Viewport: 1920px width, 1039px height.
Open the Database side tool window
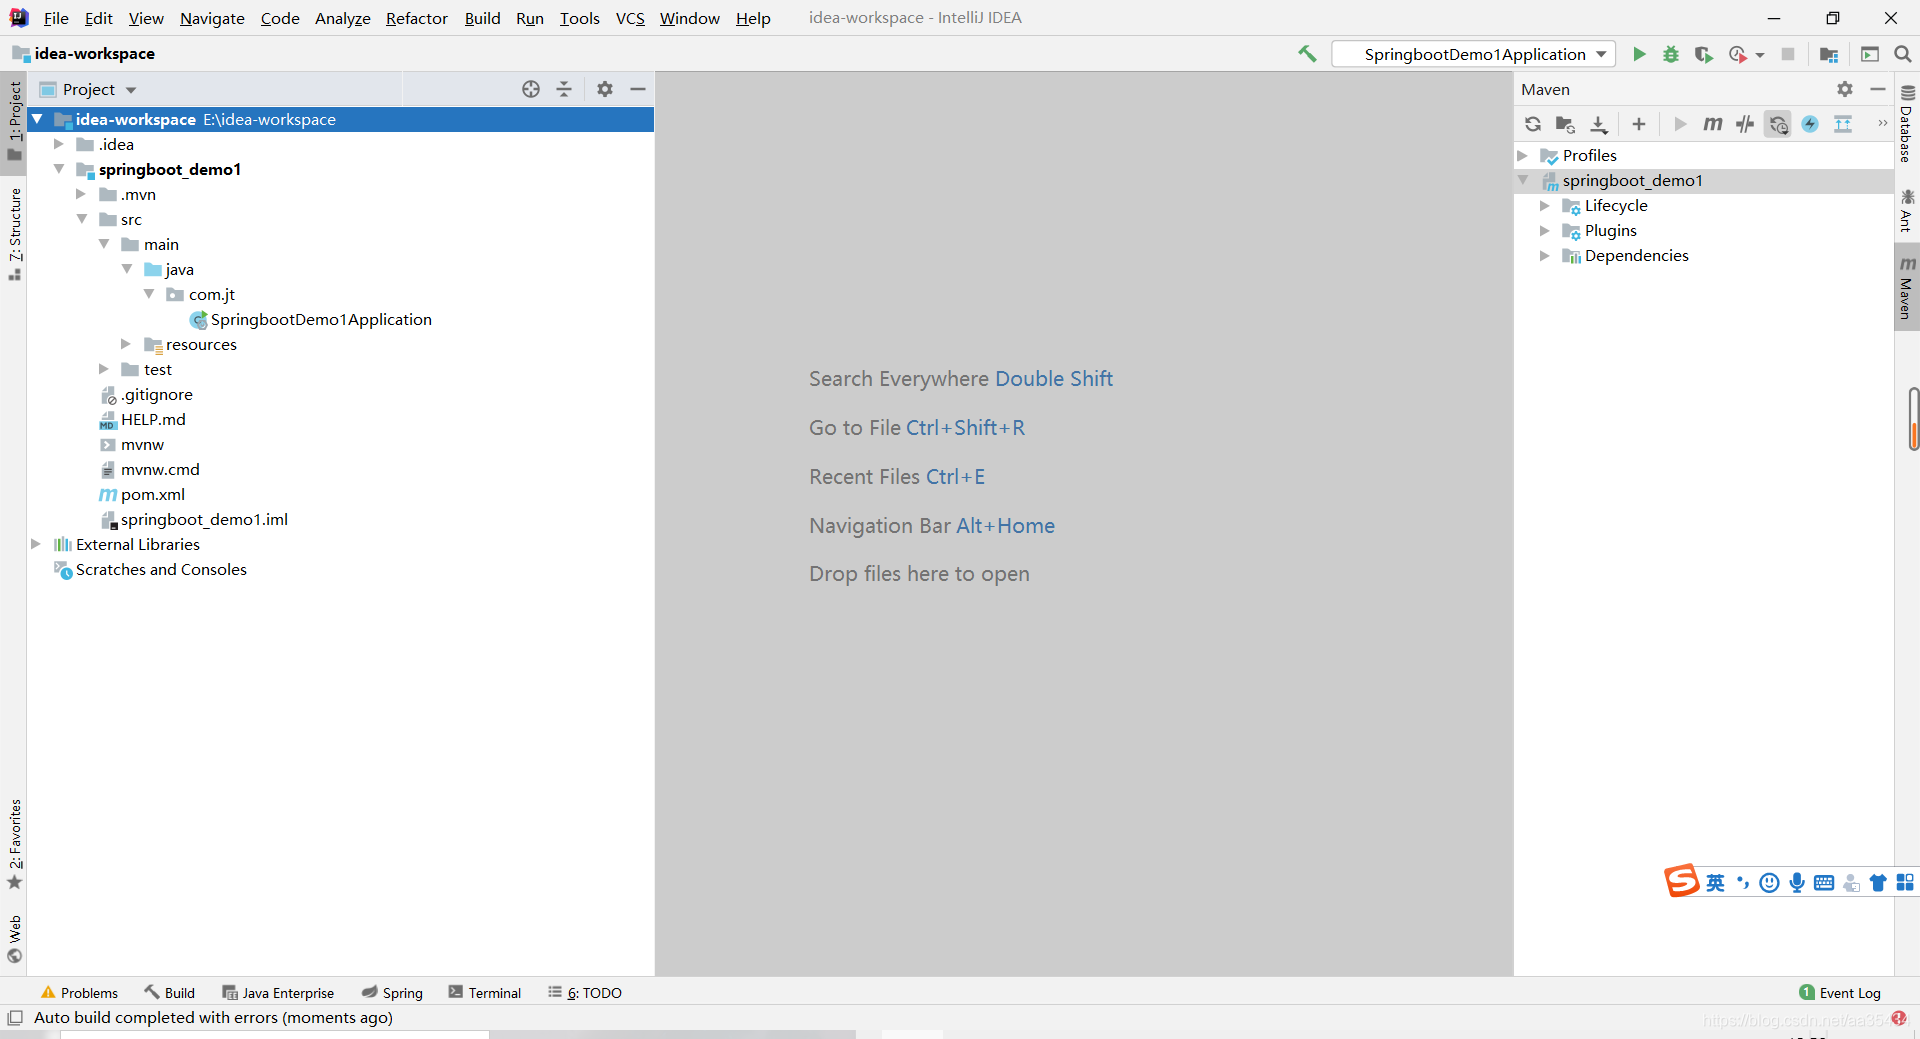(x=1907, y=124)
